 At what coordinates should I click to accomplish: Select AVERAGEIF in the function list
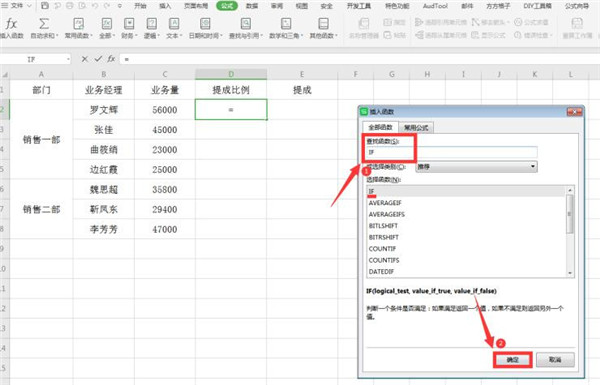[466, 203]
